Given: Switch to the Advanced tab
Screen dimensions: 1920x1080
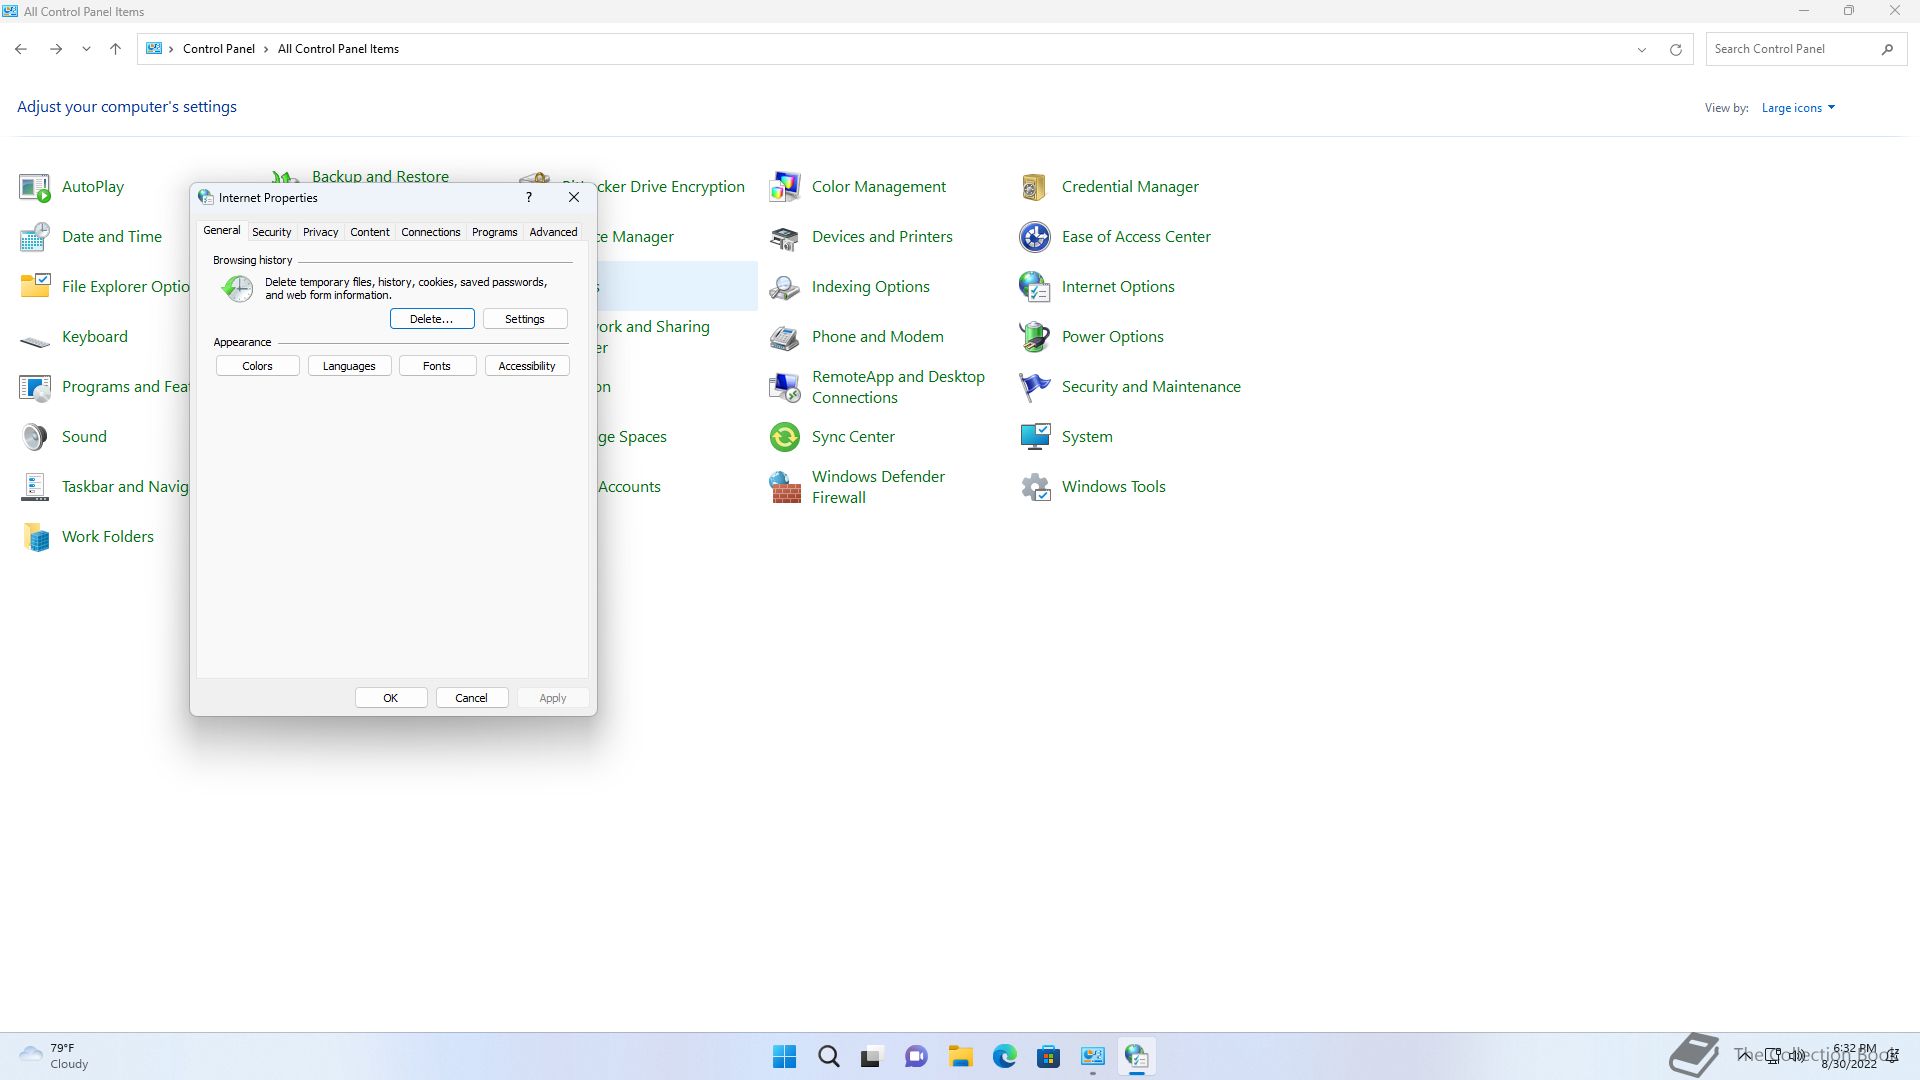Looking at the screenshot, I should (553, 232).
